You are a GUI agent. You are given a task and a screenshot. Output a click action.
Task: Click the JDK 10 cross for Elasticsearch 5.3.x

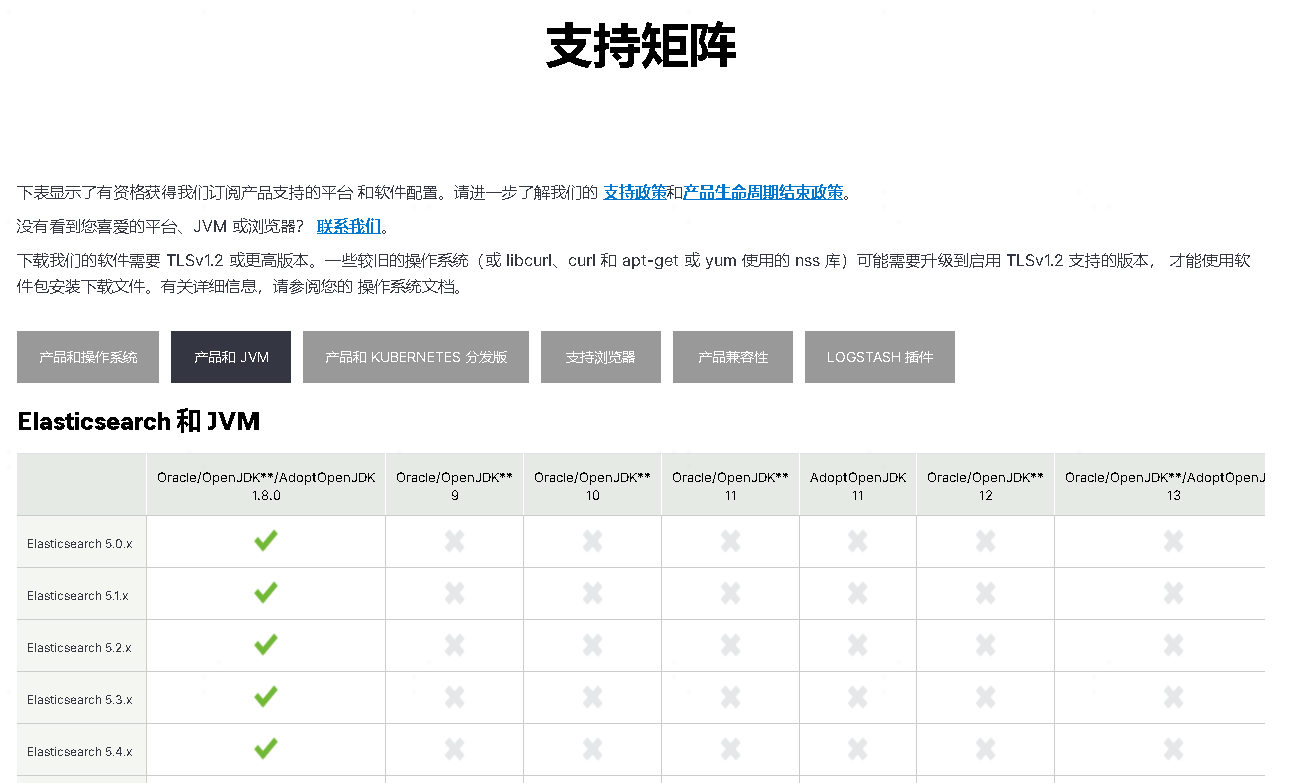pos(593,697)
